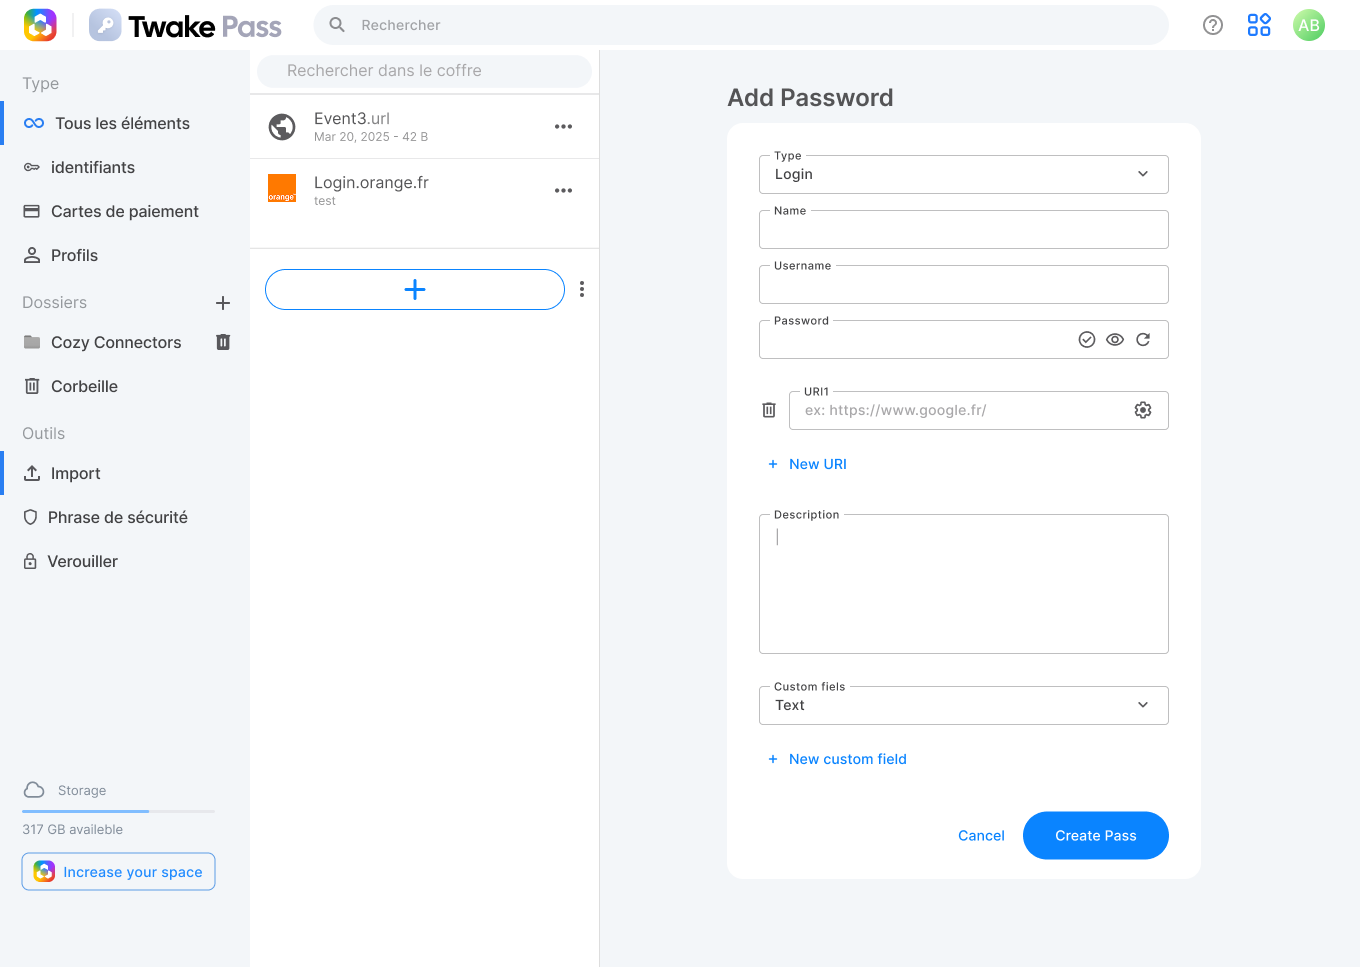Expand the Type dropdown showing Login
Screen dimensions: 1360x967
[x=964, y=174]
